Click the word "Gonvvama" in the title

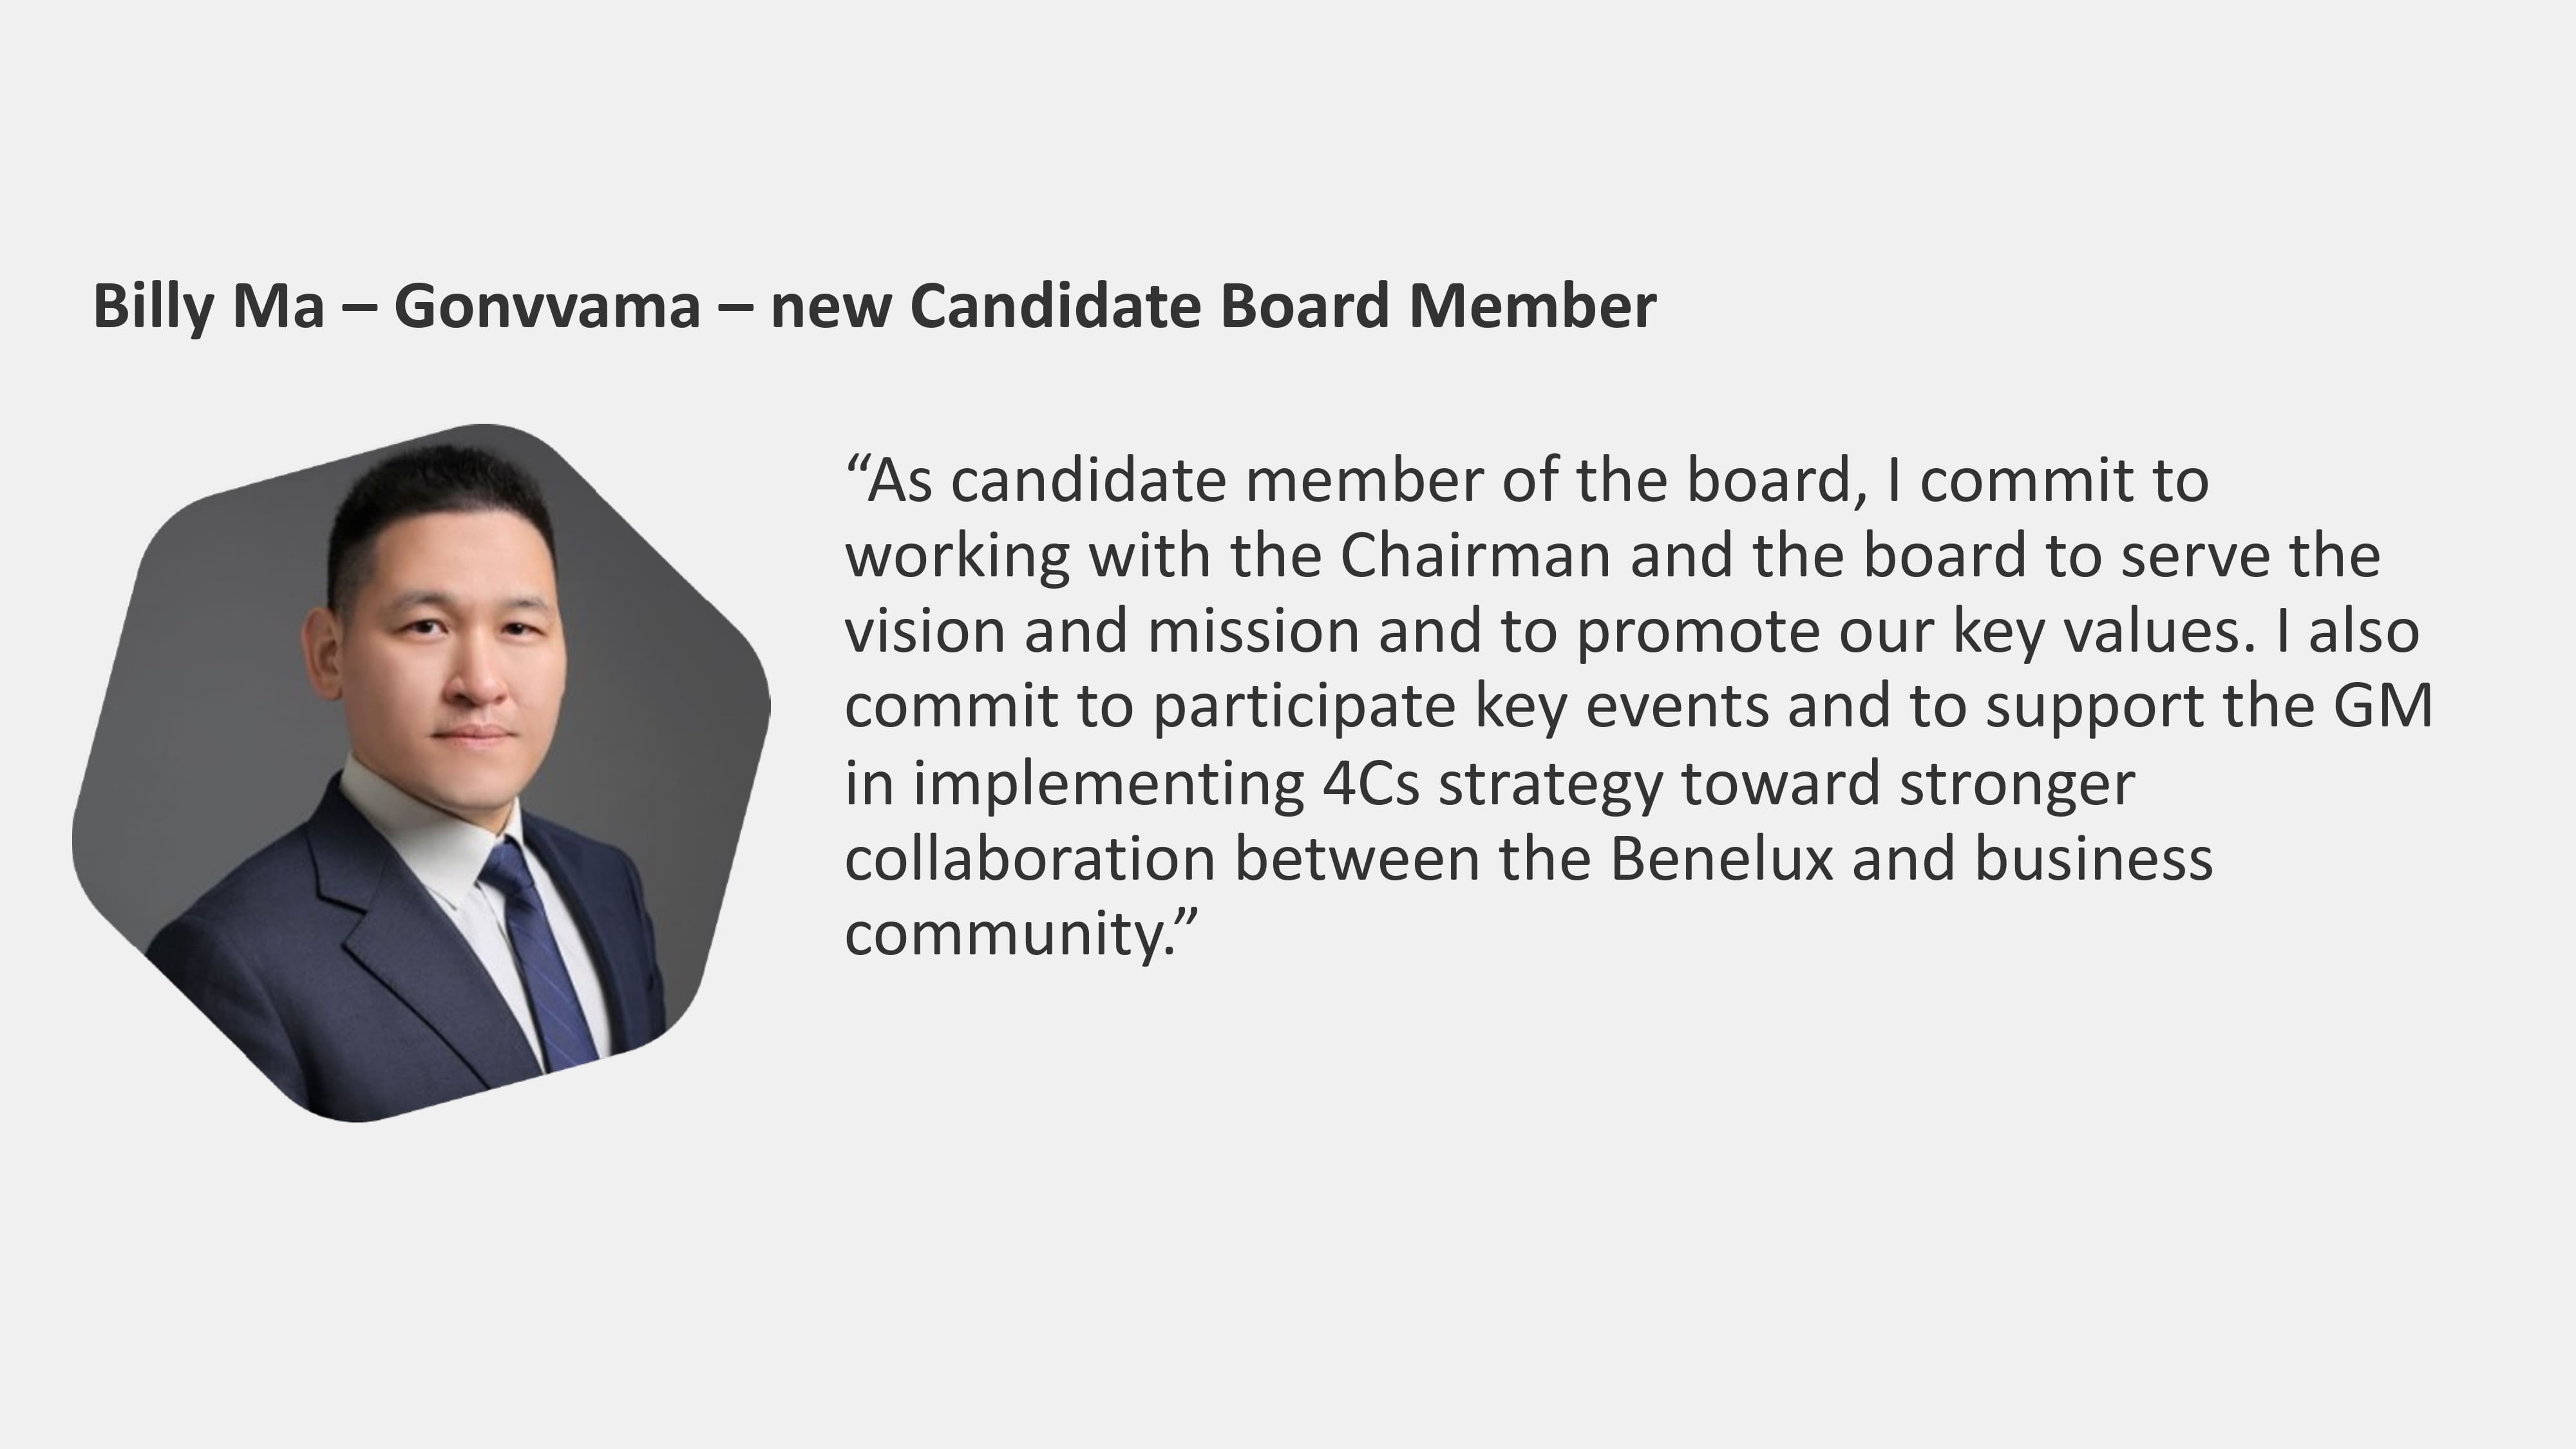pos(547,306)
